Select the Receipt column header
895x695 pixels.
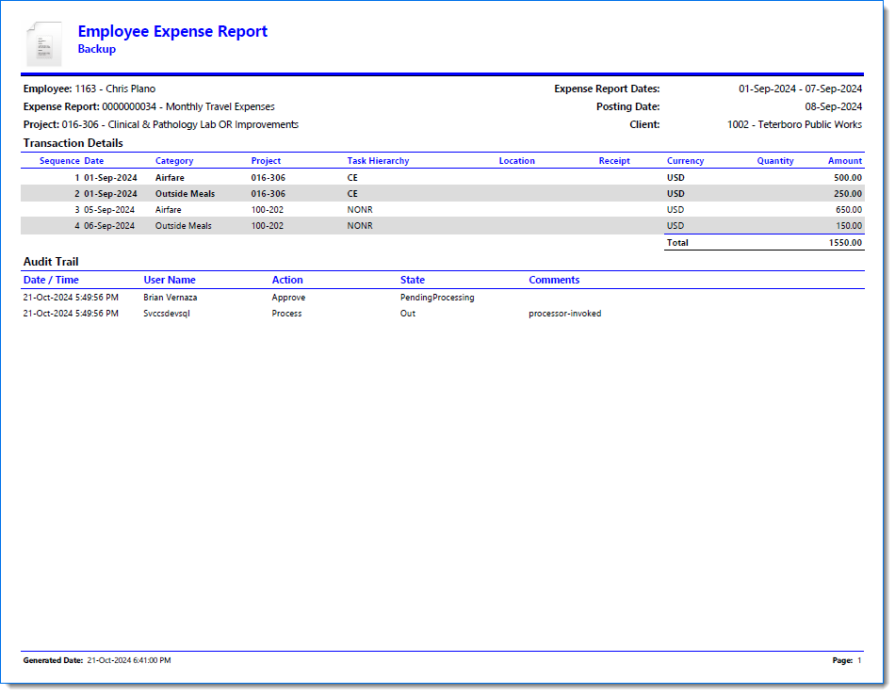coord(614,161)
